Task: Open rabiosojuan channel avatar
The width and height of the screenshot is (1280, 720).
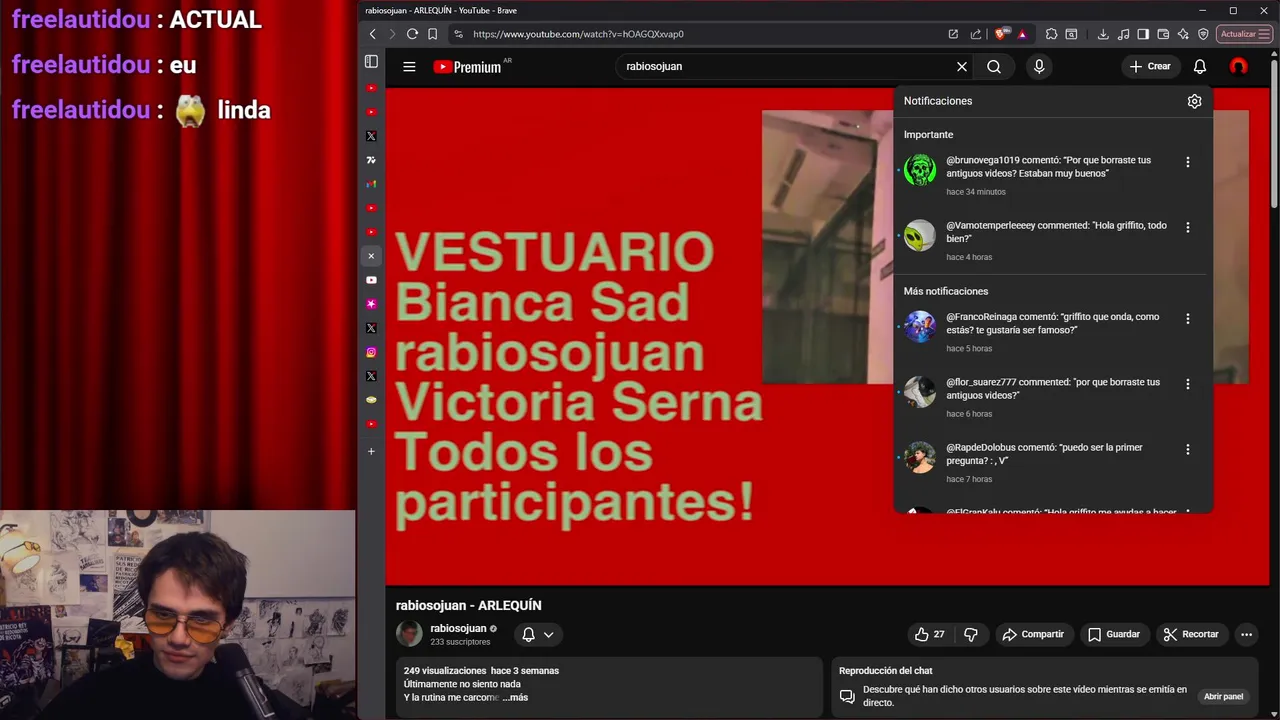Action: tap(409, 634)
